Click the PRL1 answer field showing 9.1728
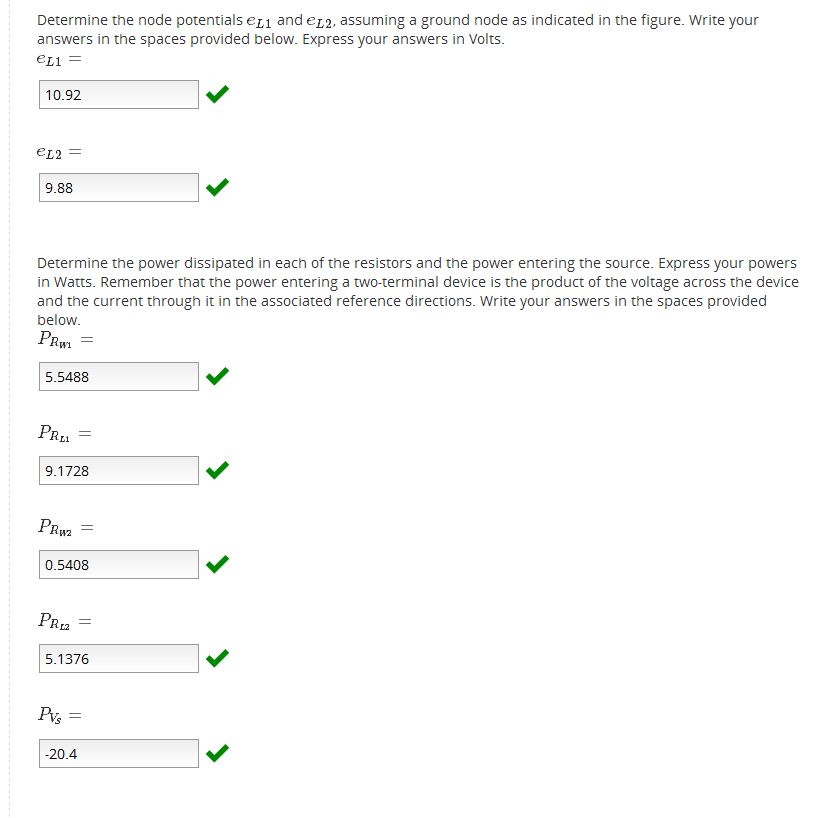The width and height of the screenshot is (821, 818). pyautogui.click(x=119, y=471)
